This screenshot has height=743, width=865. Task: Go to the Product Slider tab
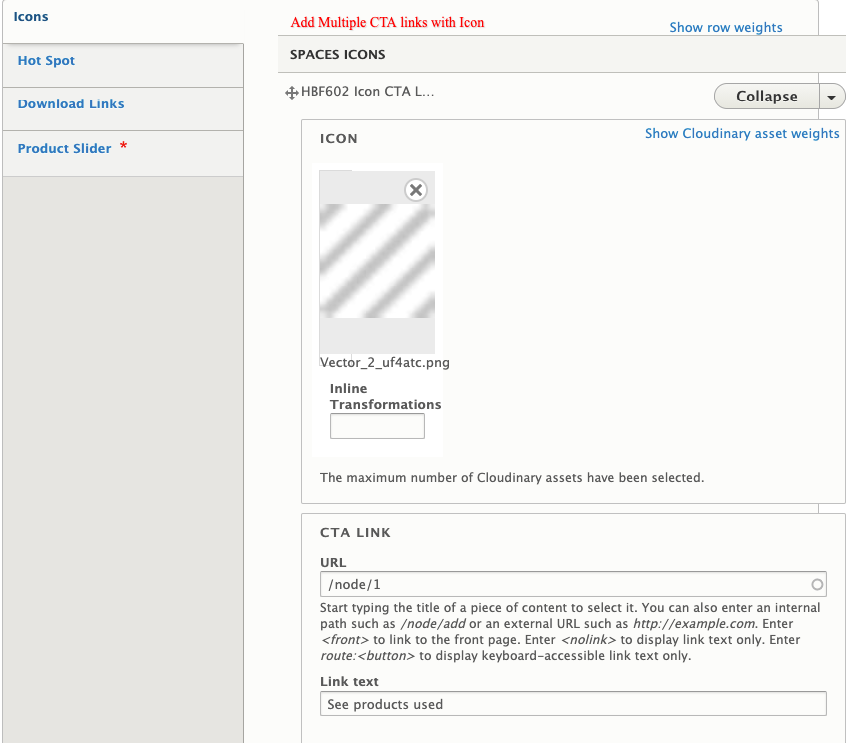coord(65,148)
